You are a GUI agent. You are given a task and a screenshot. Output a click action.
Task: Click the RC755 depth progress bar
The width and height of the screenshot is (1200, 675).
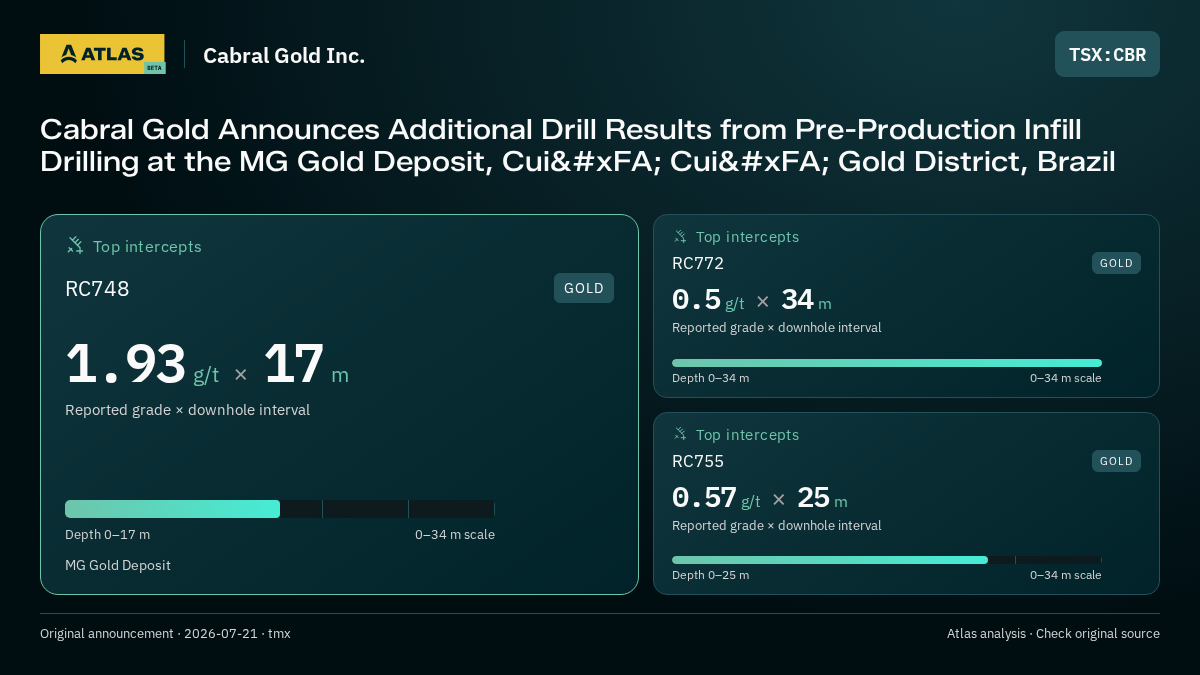tap(887, 560)
